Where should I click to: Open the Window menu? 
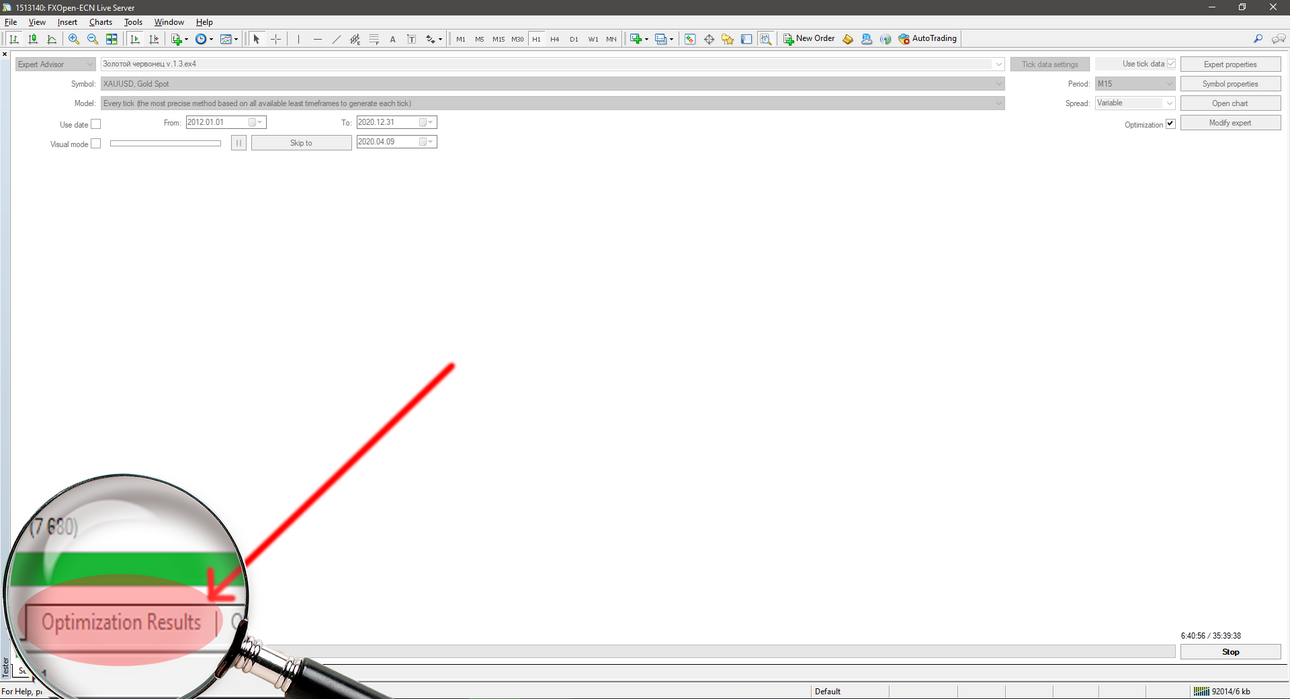(169, 22)
